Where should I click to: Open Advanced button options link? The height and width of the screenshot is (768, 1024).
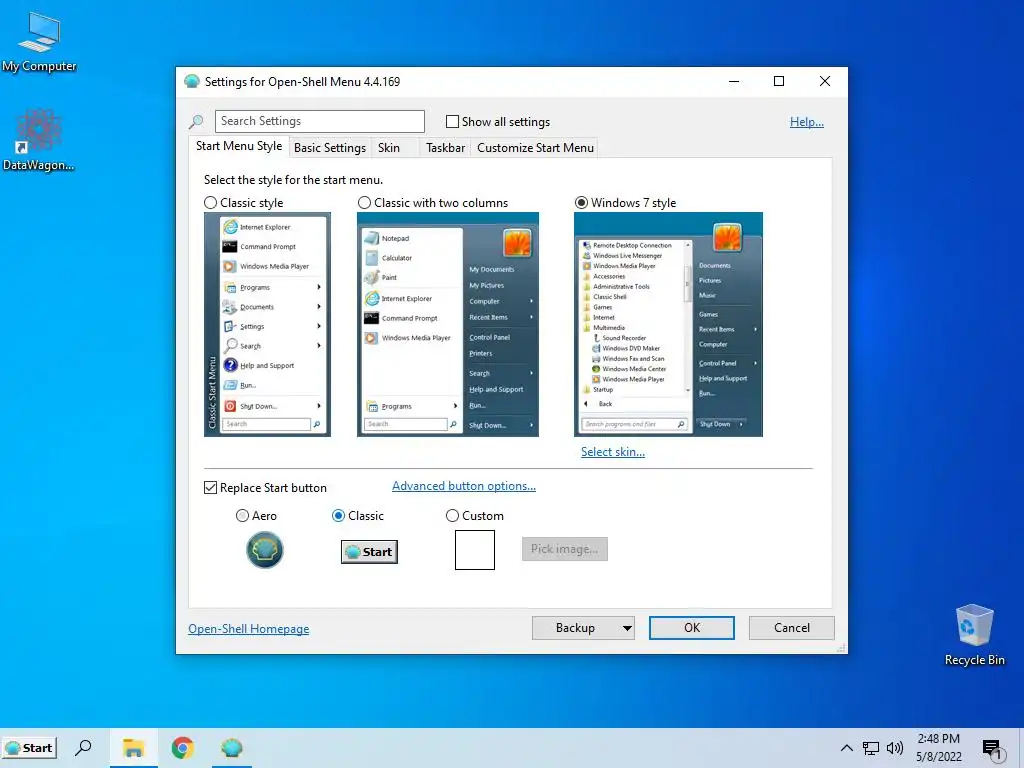point(464,486)
